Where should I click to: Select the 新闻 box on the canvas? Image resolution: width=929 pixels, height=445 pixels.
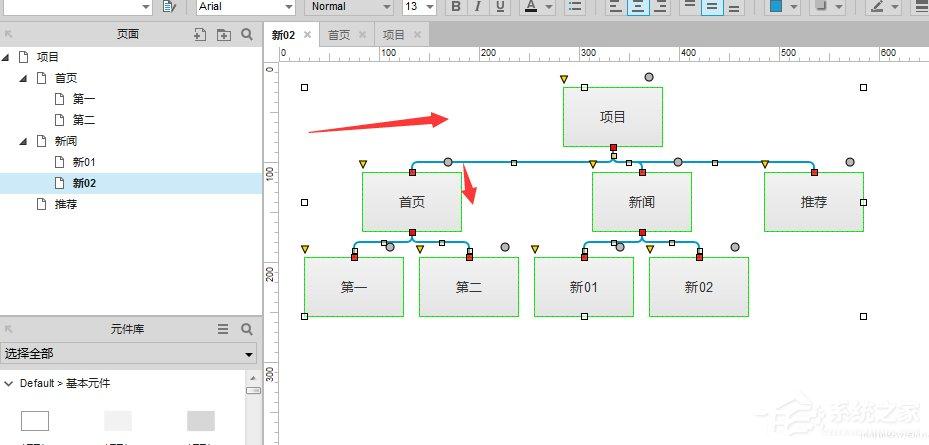(x=641, y=202)
